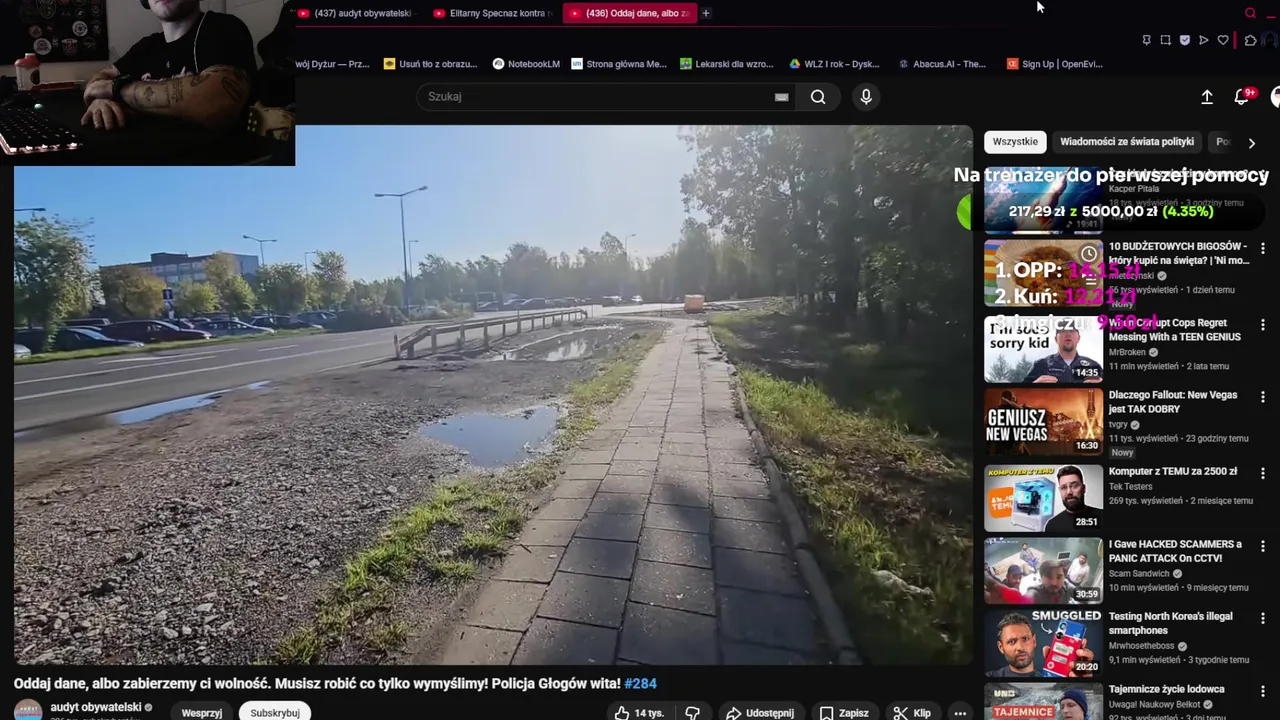1280x720 pixels.
Task: Click Tek Testers channel name
Action: (1130, 487)
